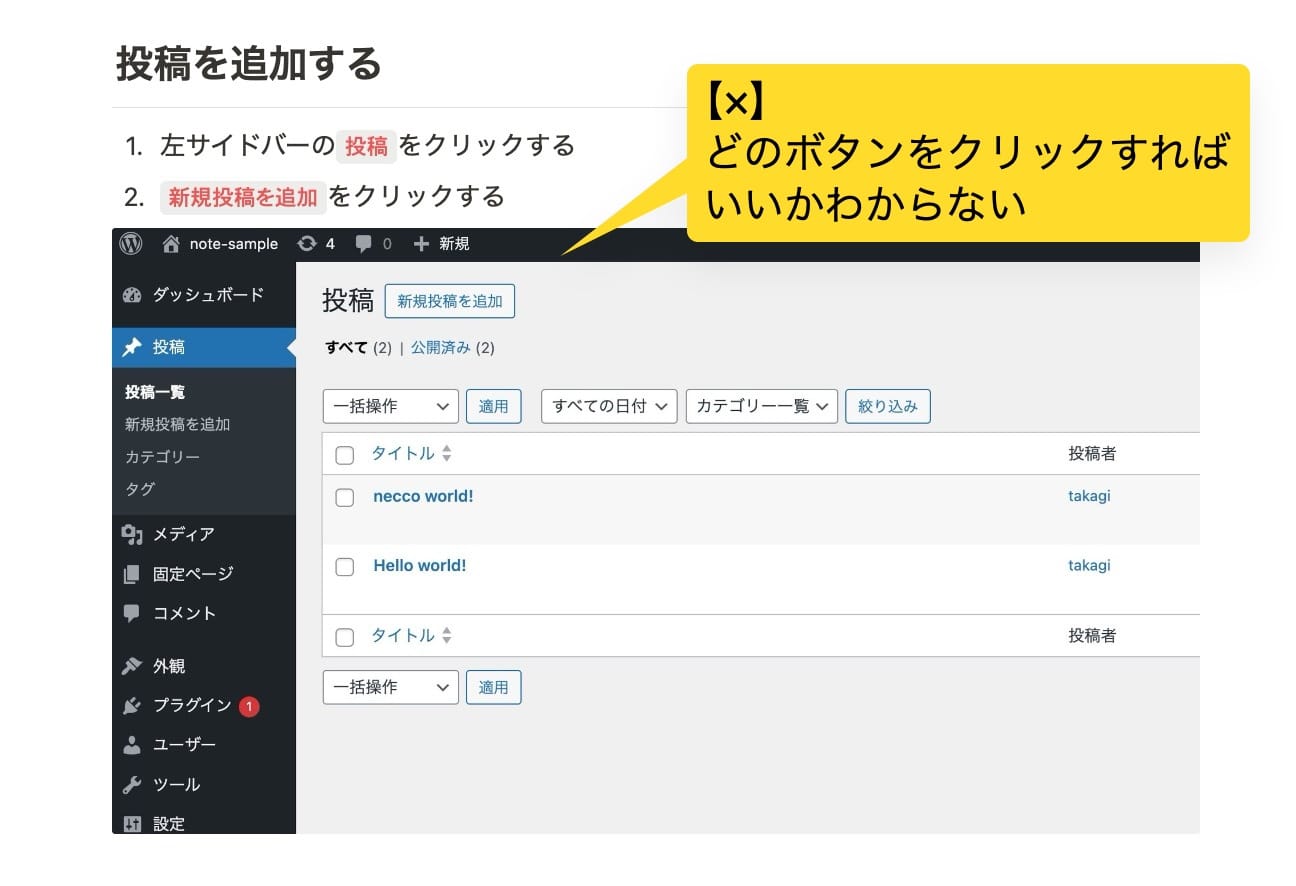
Task: Click 新規投稿を追加 button beside 投稿 heading
Action: point(450,301)
